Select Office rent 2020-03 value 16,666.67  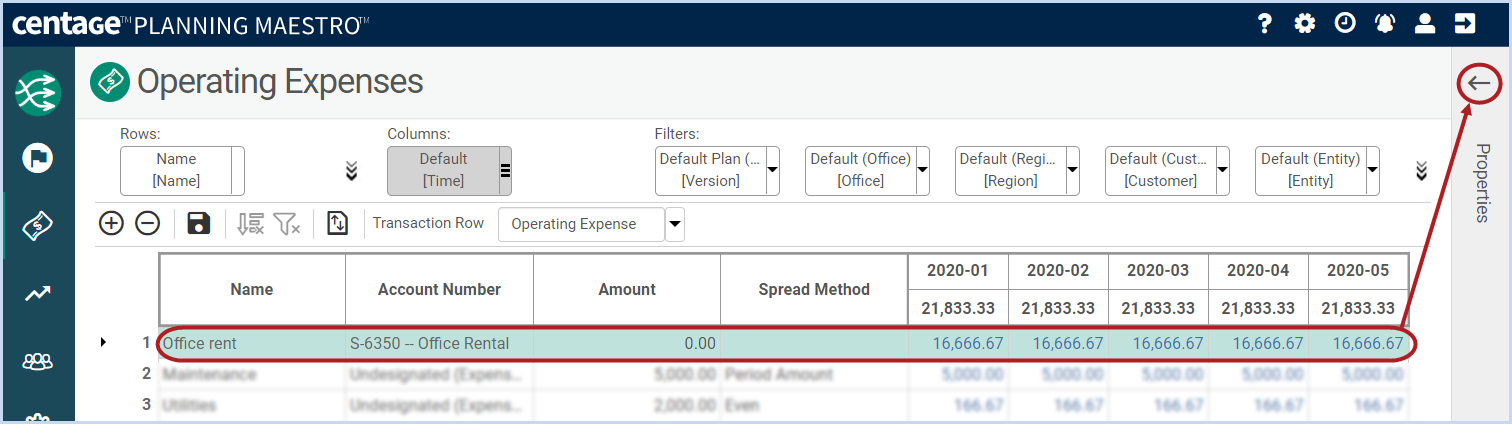[1158, 343]
